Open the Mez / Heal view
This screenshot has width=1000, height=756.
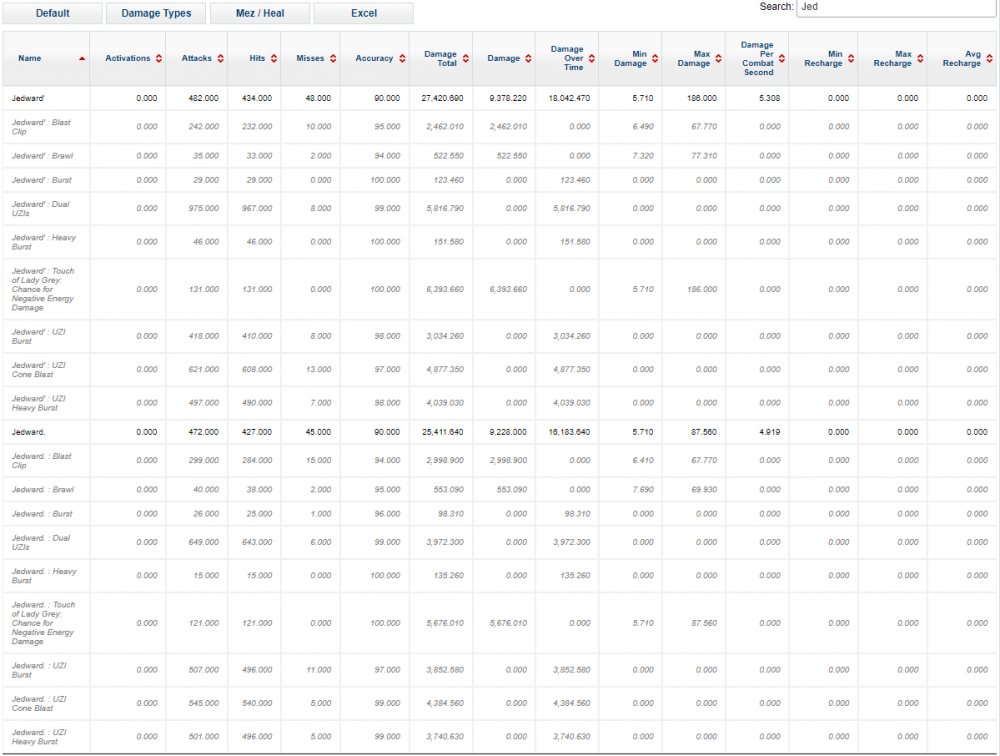pos(260,13)
